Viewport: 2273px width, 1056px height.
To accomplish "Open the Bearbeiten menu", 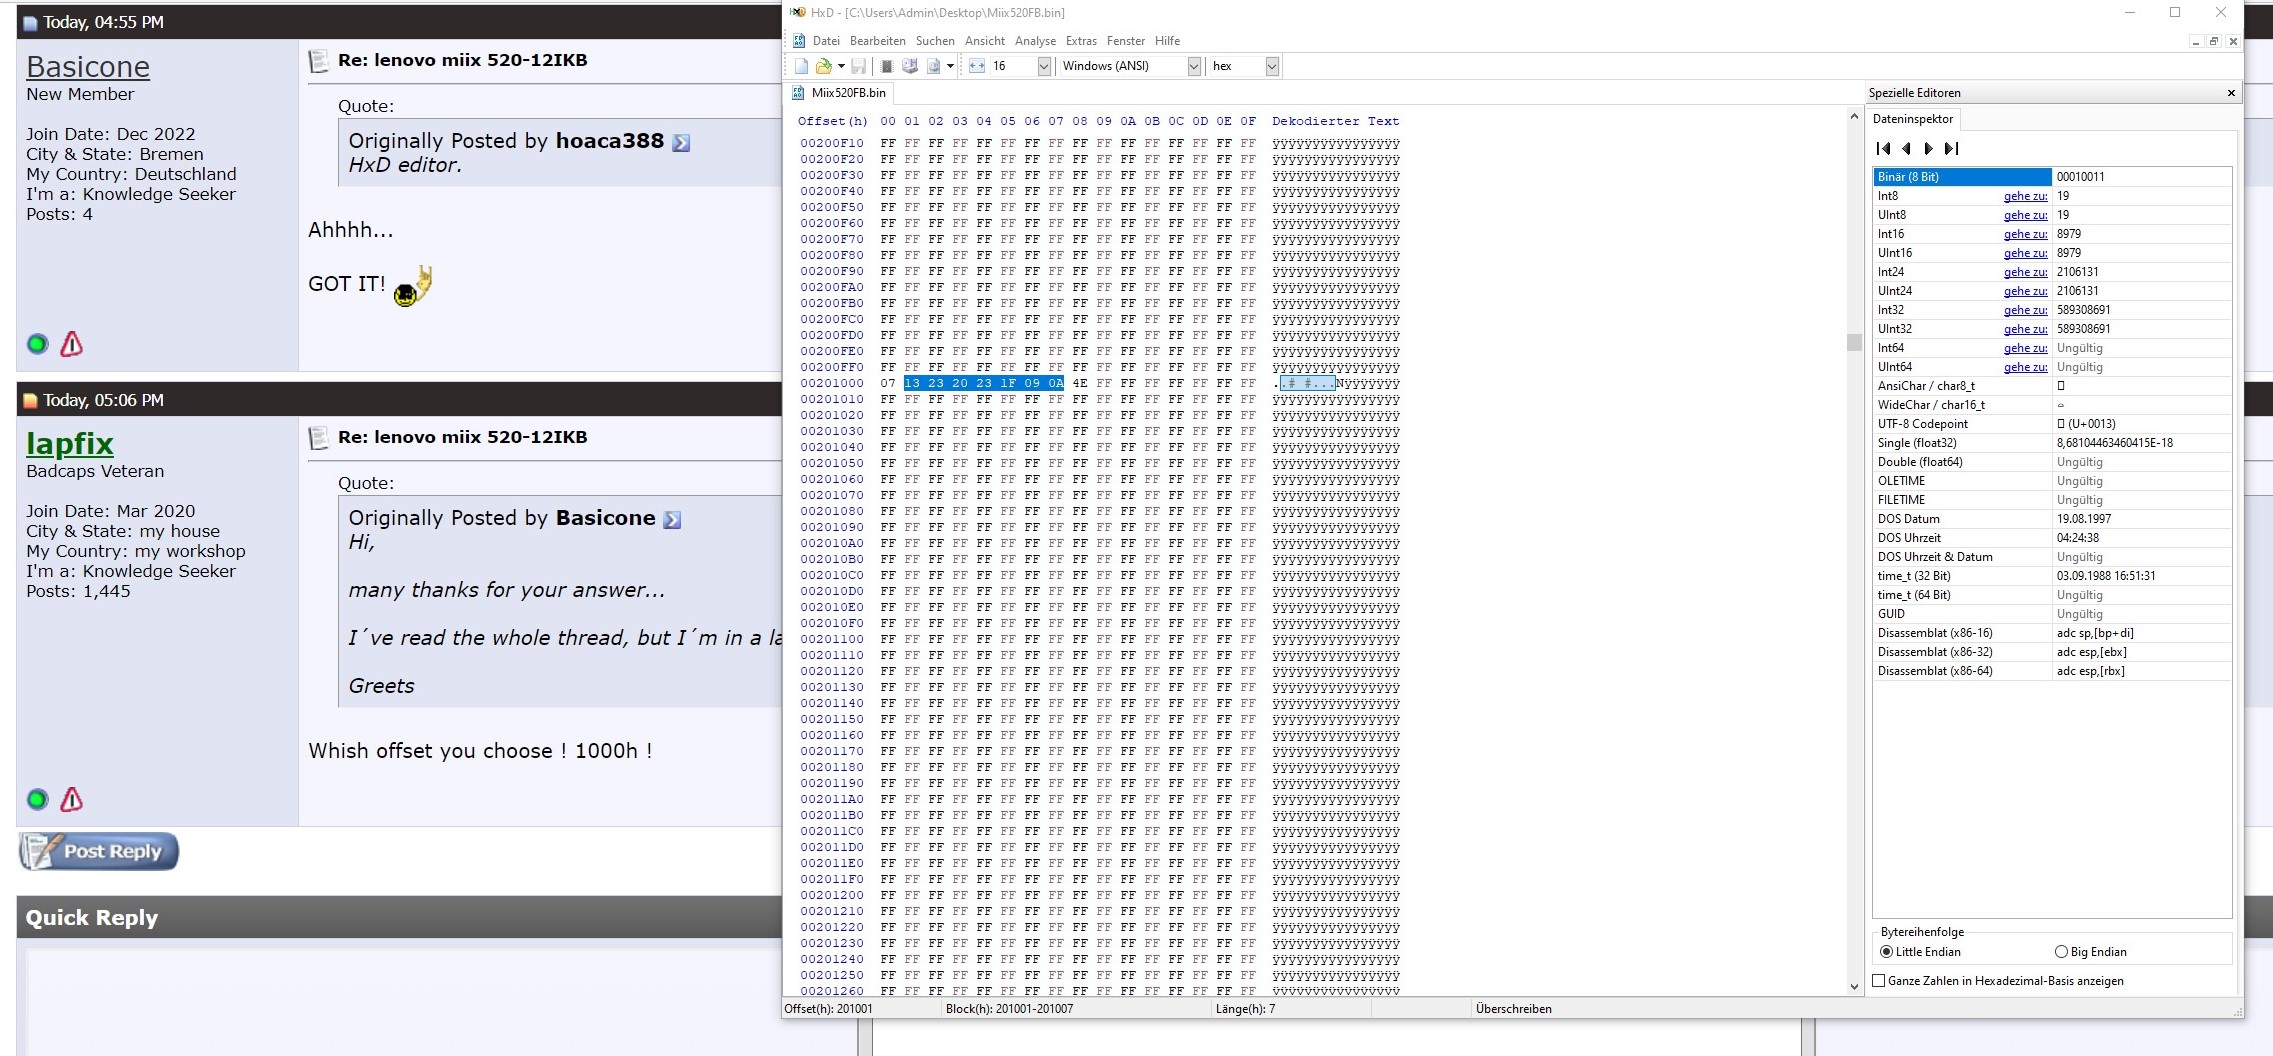I will pyautogui.click(x=877, y=41).
